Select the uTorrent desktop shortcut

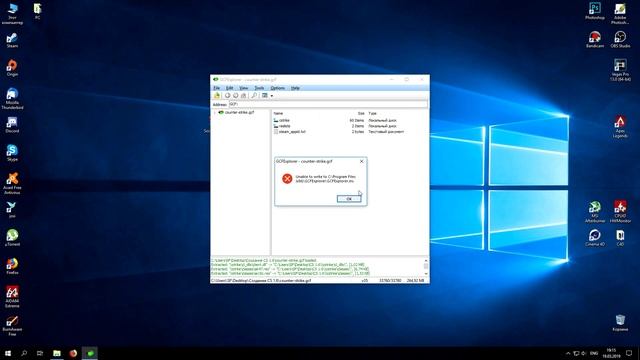pos(12,237)
